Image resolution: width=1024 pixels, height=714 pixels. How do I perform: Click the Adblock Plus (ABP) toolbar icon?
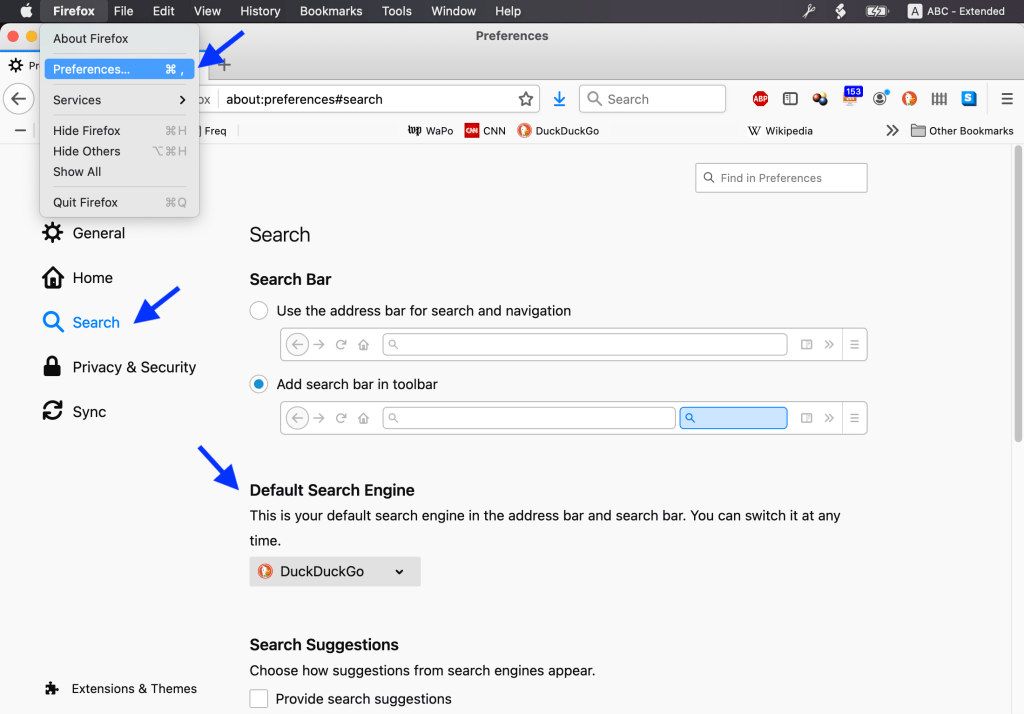[x=760, y=99]
